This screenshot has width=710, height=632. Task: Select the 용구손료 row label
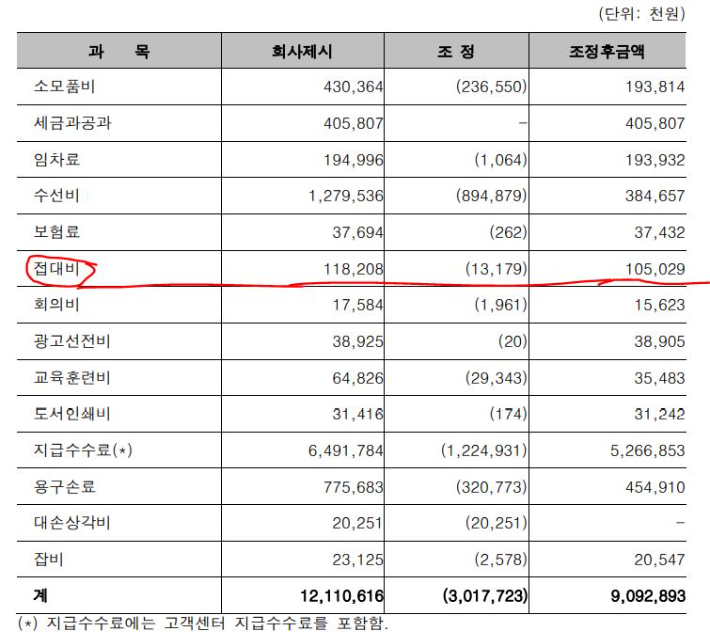point(64,487)
